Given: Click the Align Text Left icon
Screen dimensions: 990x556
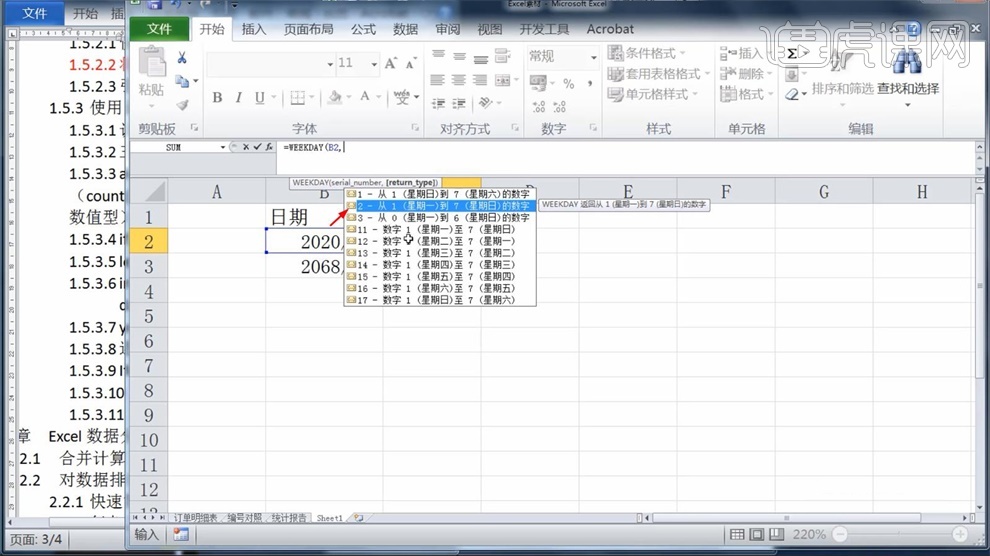Looking at the screenshot, I should [x=437, y=80].
